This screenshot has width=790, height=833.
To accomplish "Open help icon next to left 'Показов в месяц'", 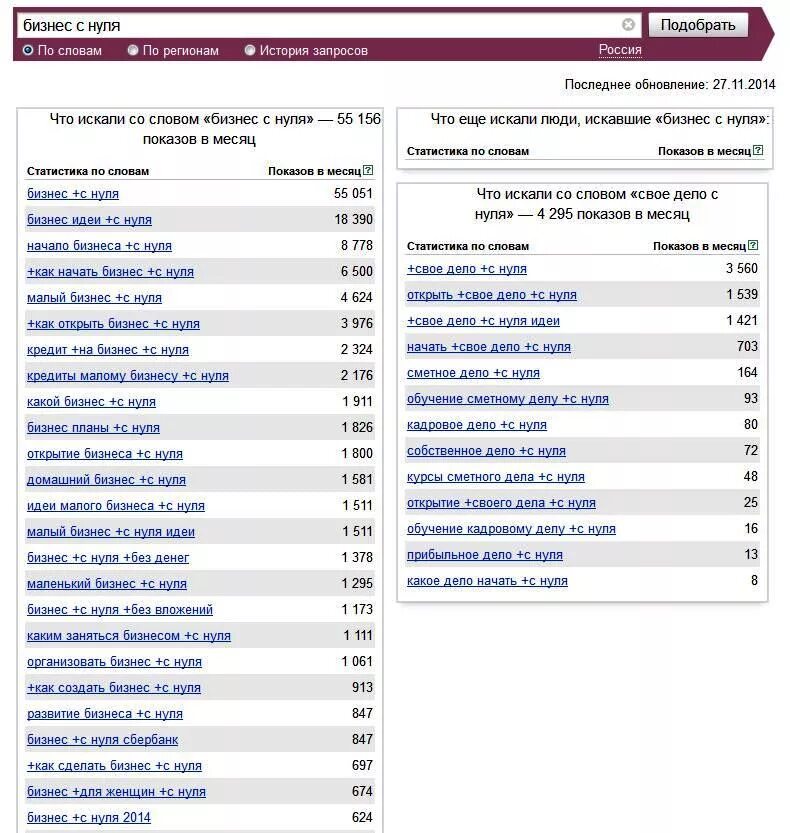I will coord(368,171).
